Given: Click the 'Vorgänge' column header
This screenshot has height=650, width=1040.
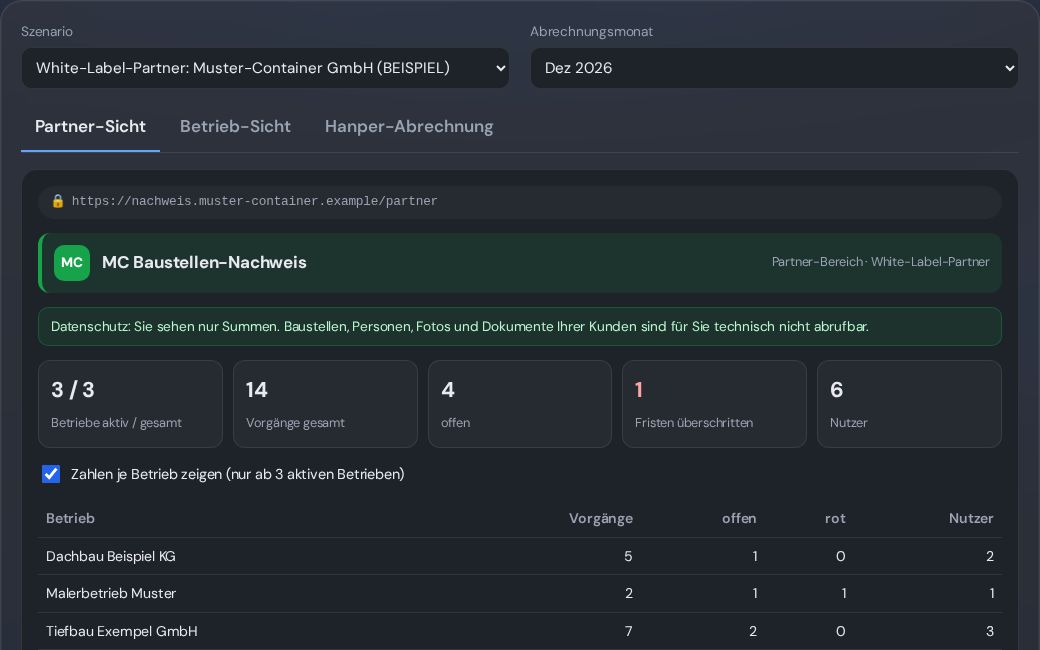Looking at the screenshot, I should coord(601,519).
